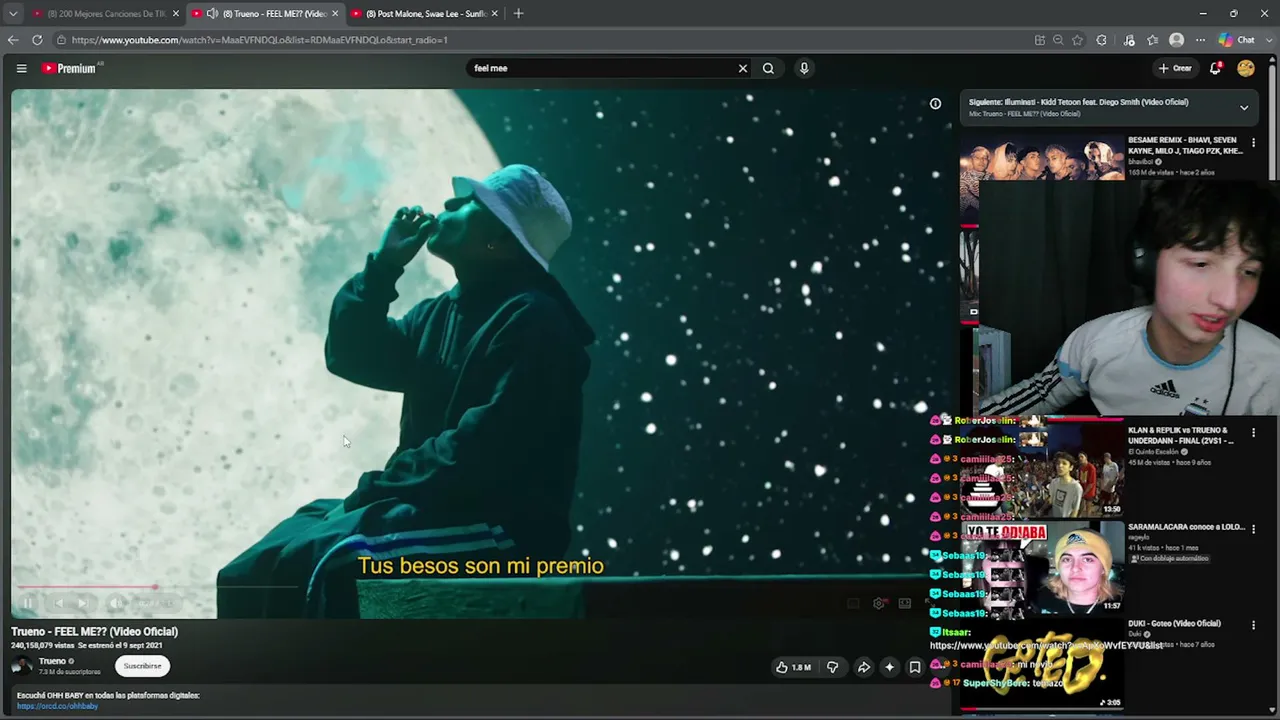Open DUKI - Goteo video title
The width and height of the screenshot is (1280, 720).
tap(1174, 623)
